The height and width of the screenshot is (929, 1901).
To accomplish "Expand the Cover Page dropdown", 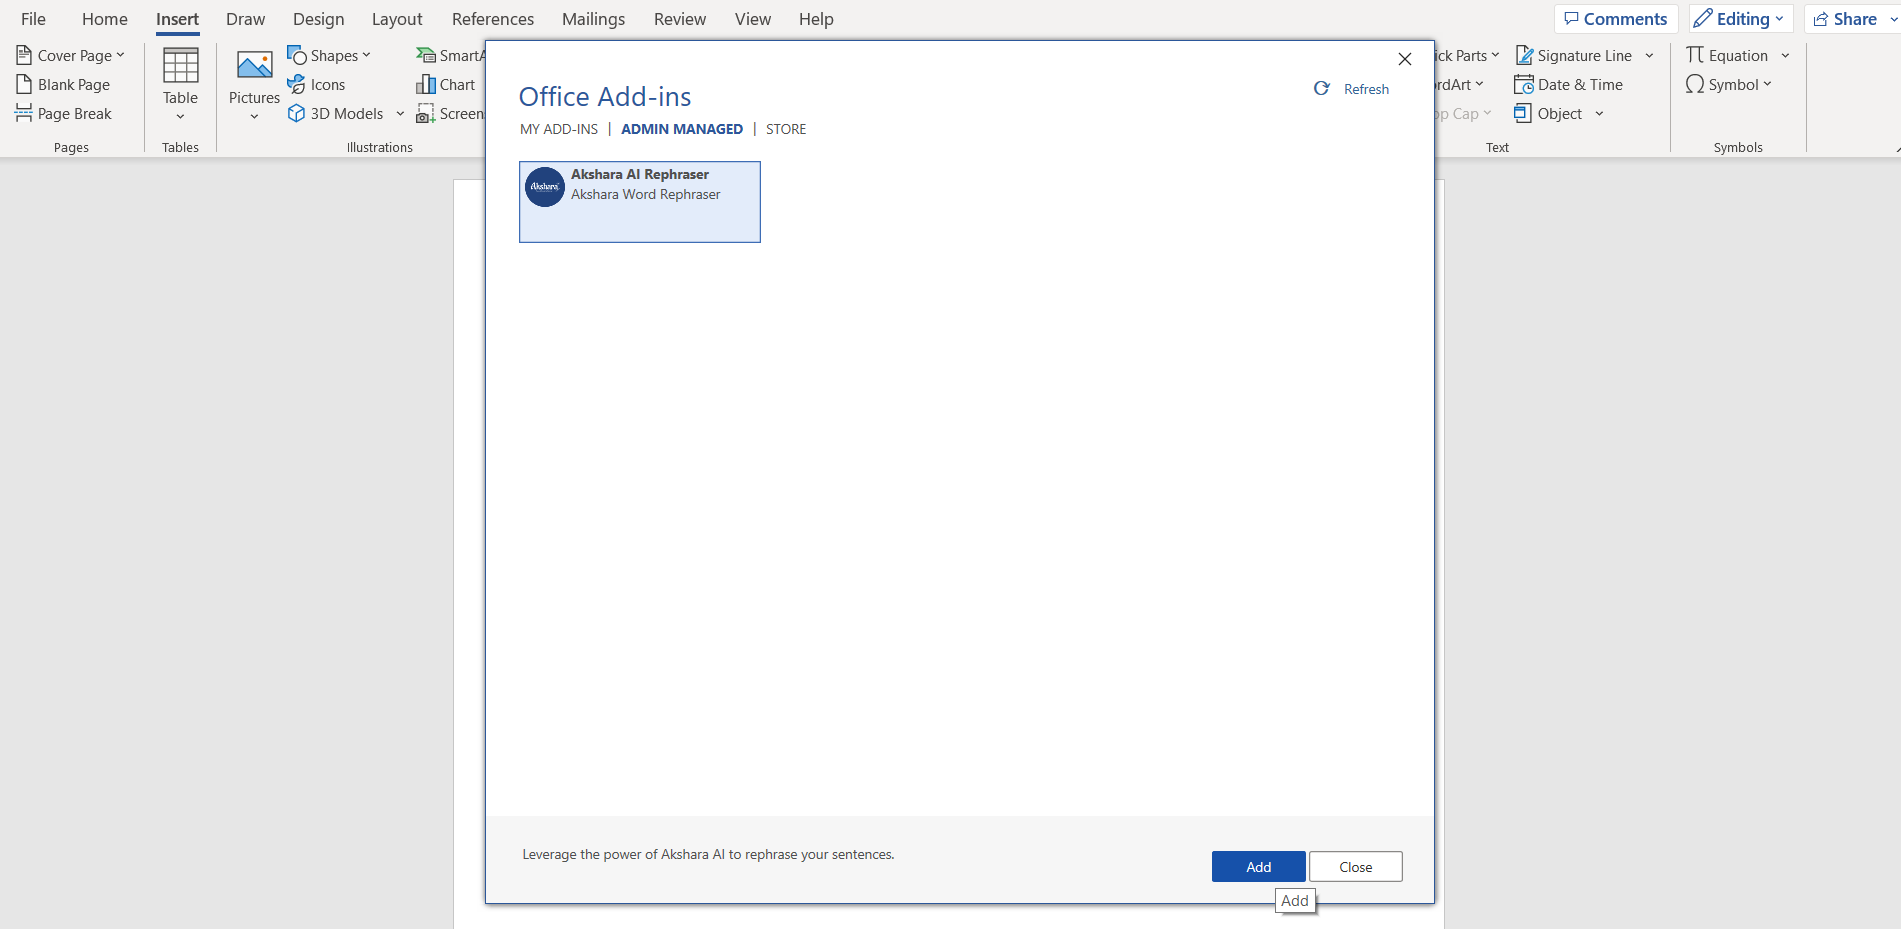I will [120, 56].
